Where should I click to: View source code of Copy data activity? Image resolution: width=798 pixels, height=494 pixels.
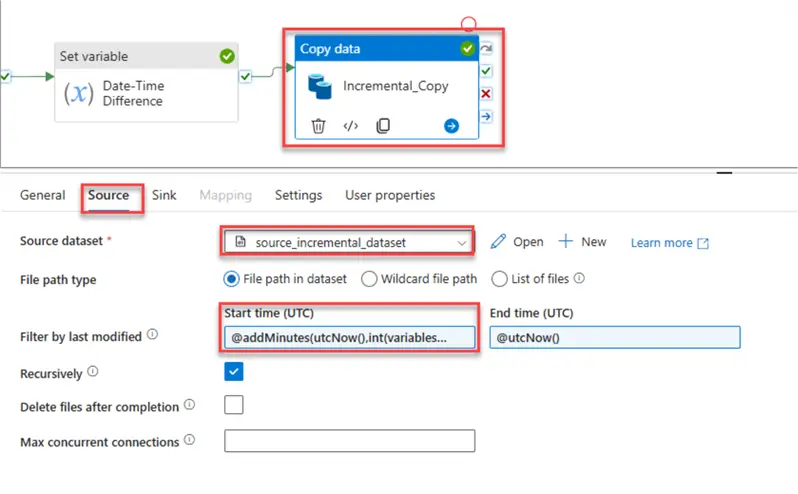click(x=350, y=126)
